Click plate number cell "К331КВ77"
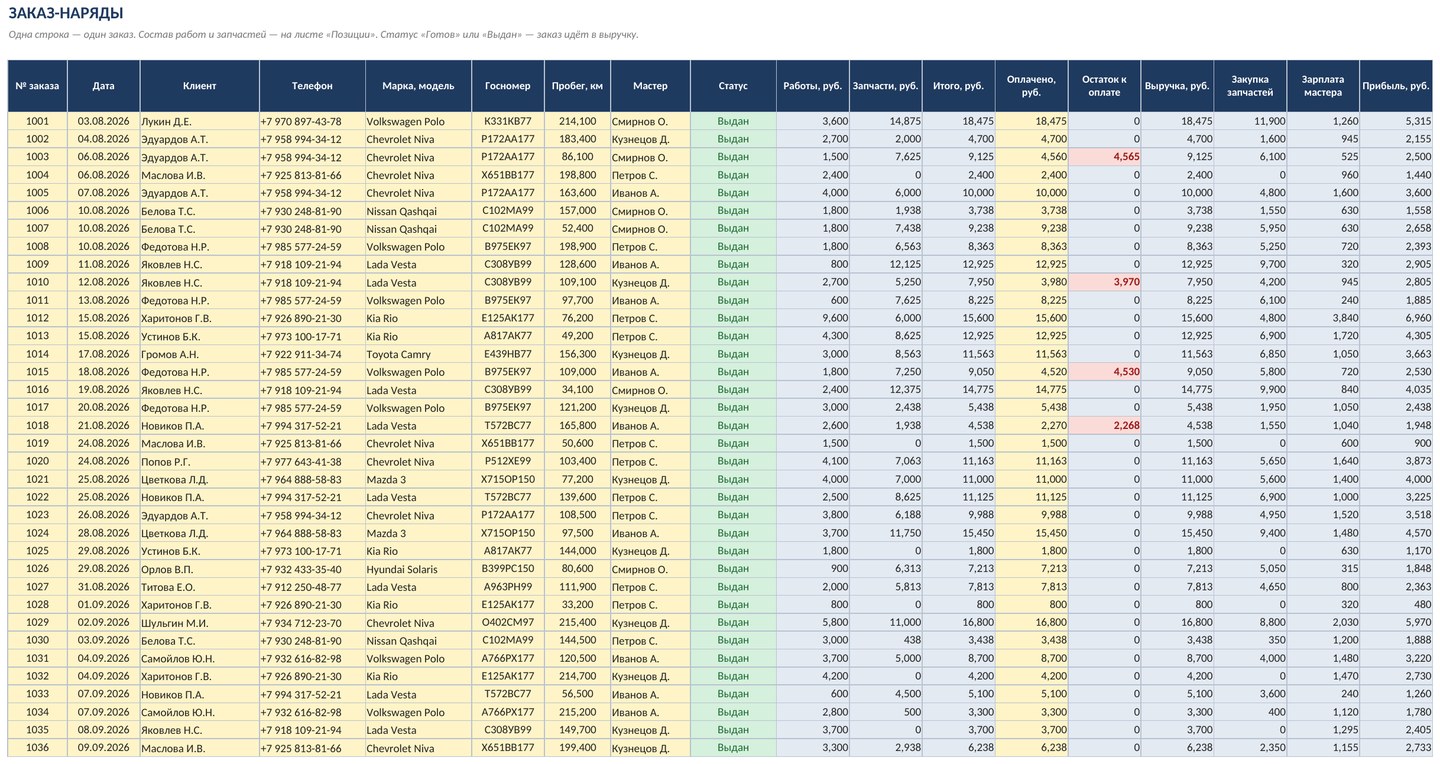The image size is (1440, 764). pyautogui.click(x=507, y=121)
